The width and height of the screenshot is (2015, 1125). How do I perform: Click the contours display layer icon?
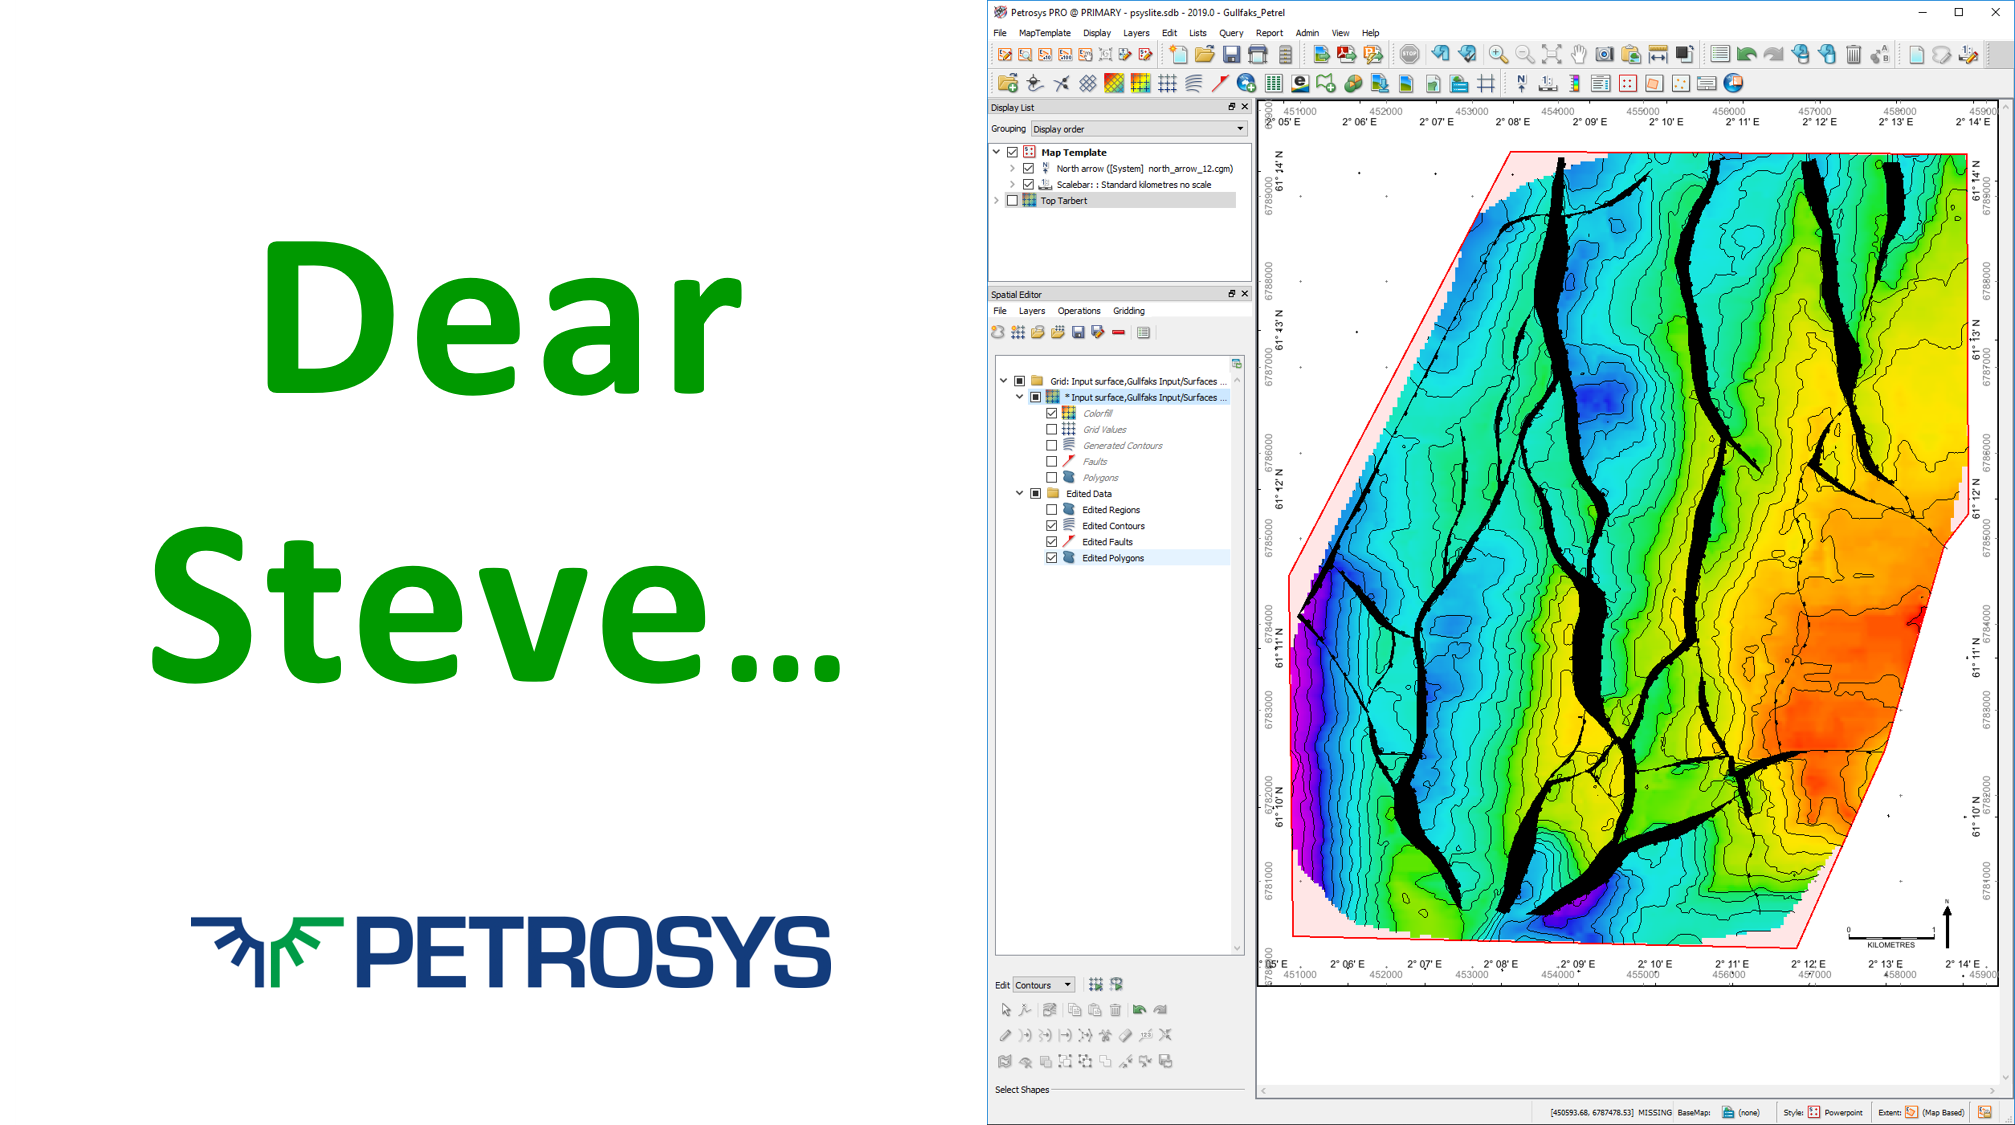point(1194,84)
